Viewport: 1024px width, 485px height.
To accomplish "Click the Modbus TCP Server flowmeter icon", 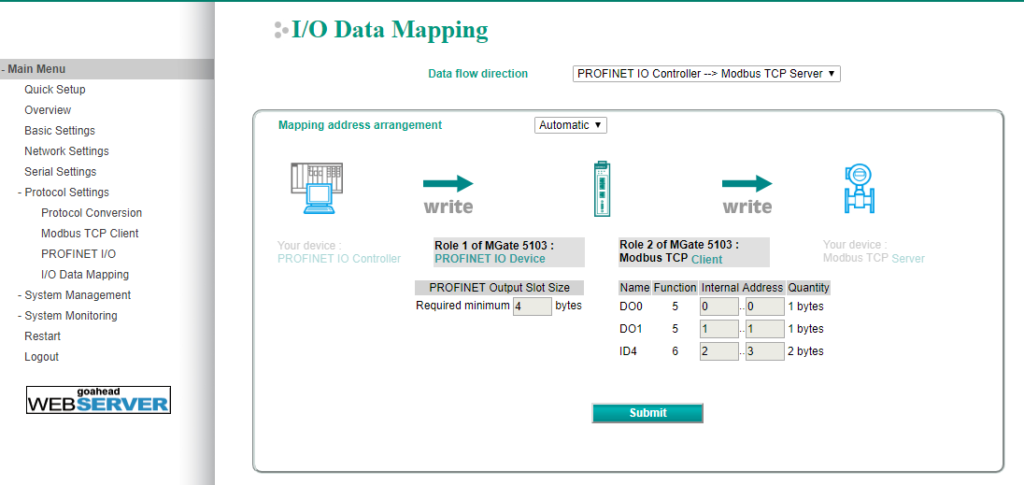I will pos(857,188).
